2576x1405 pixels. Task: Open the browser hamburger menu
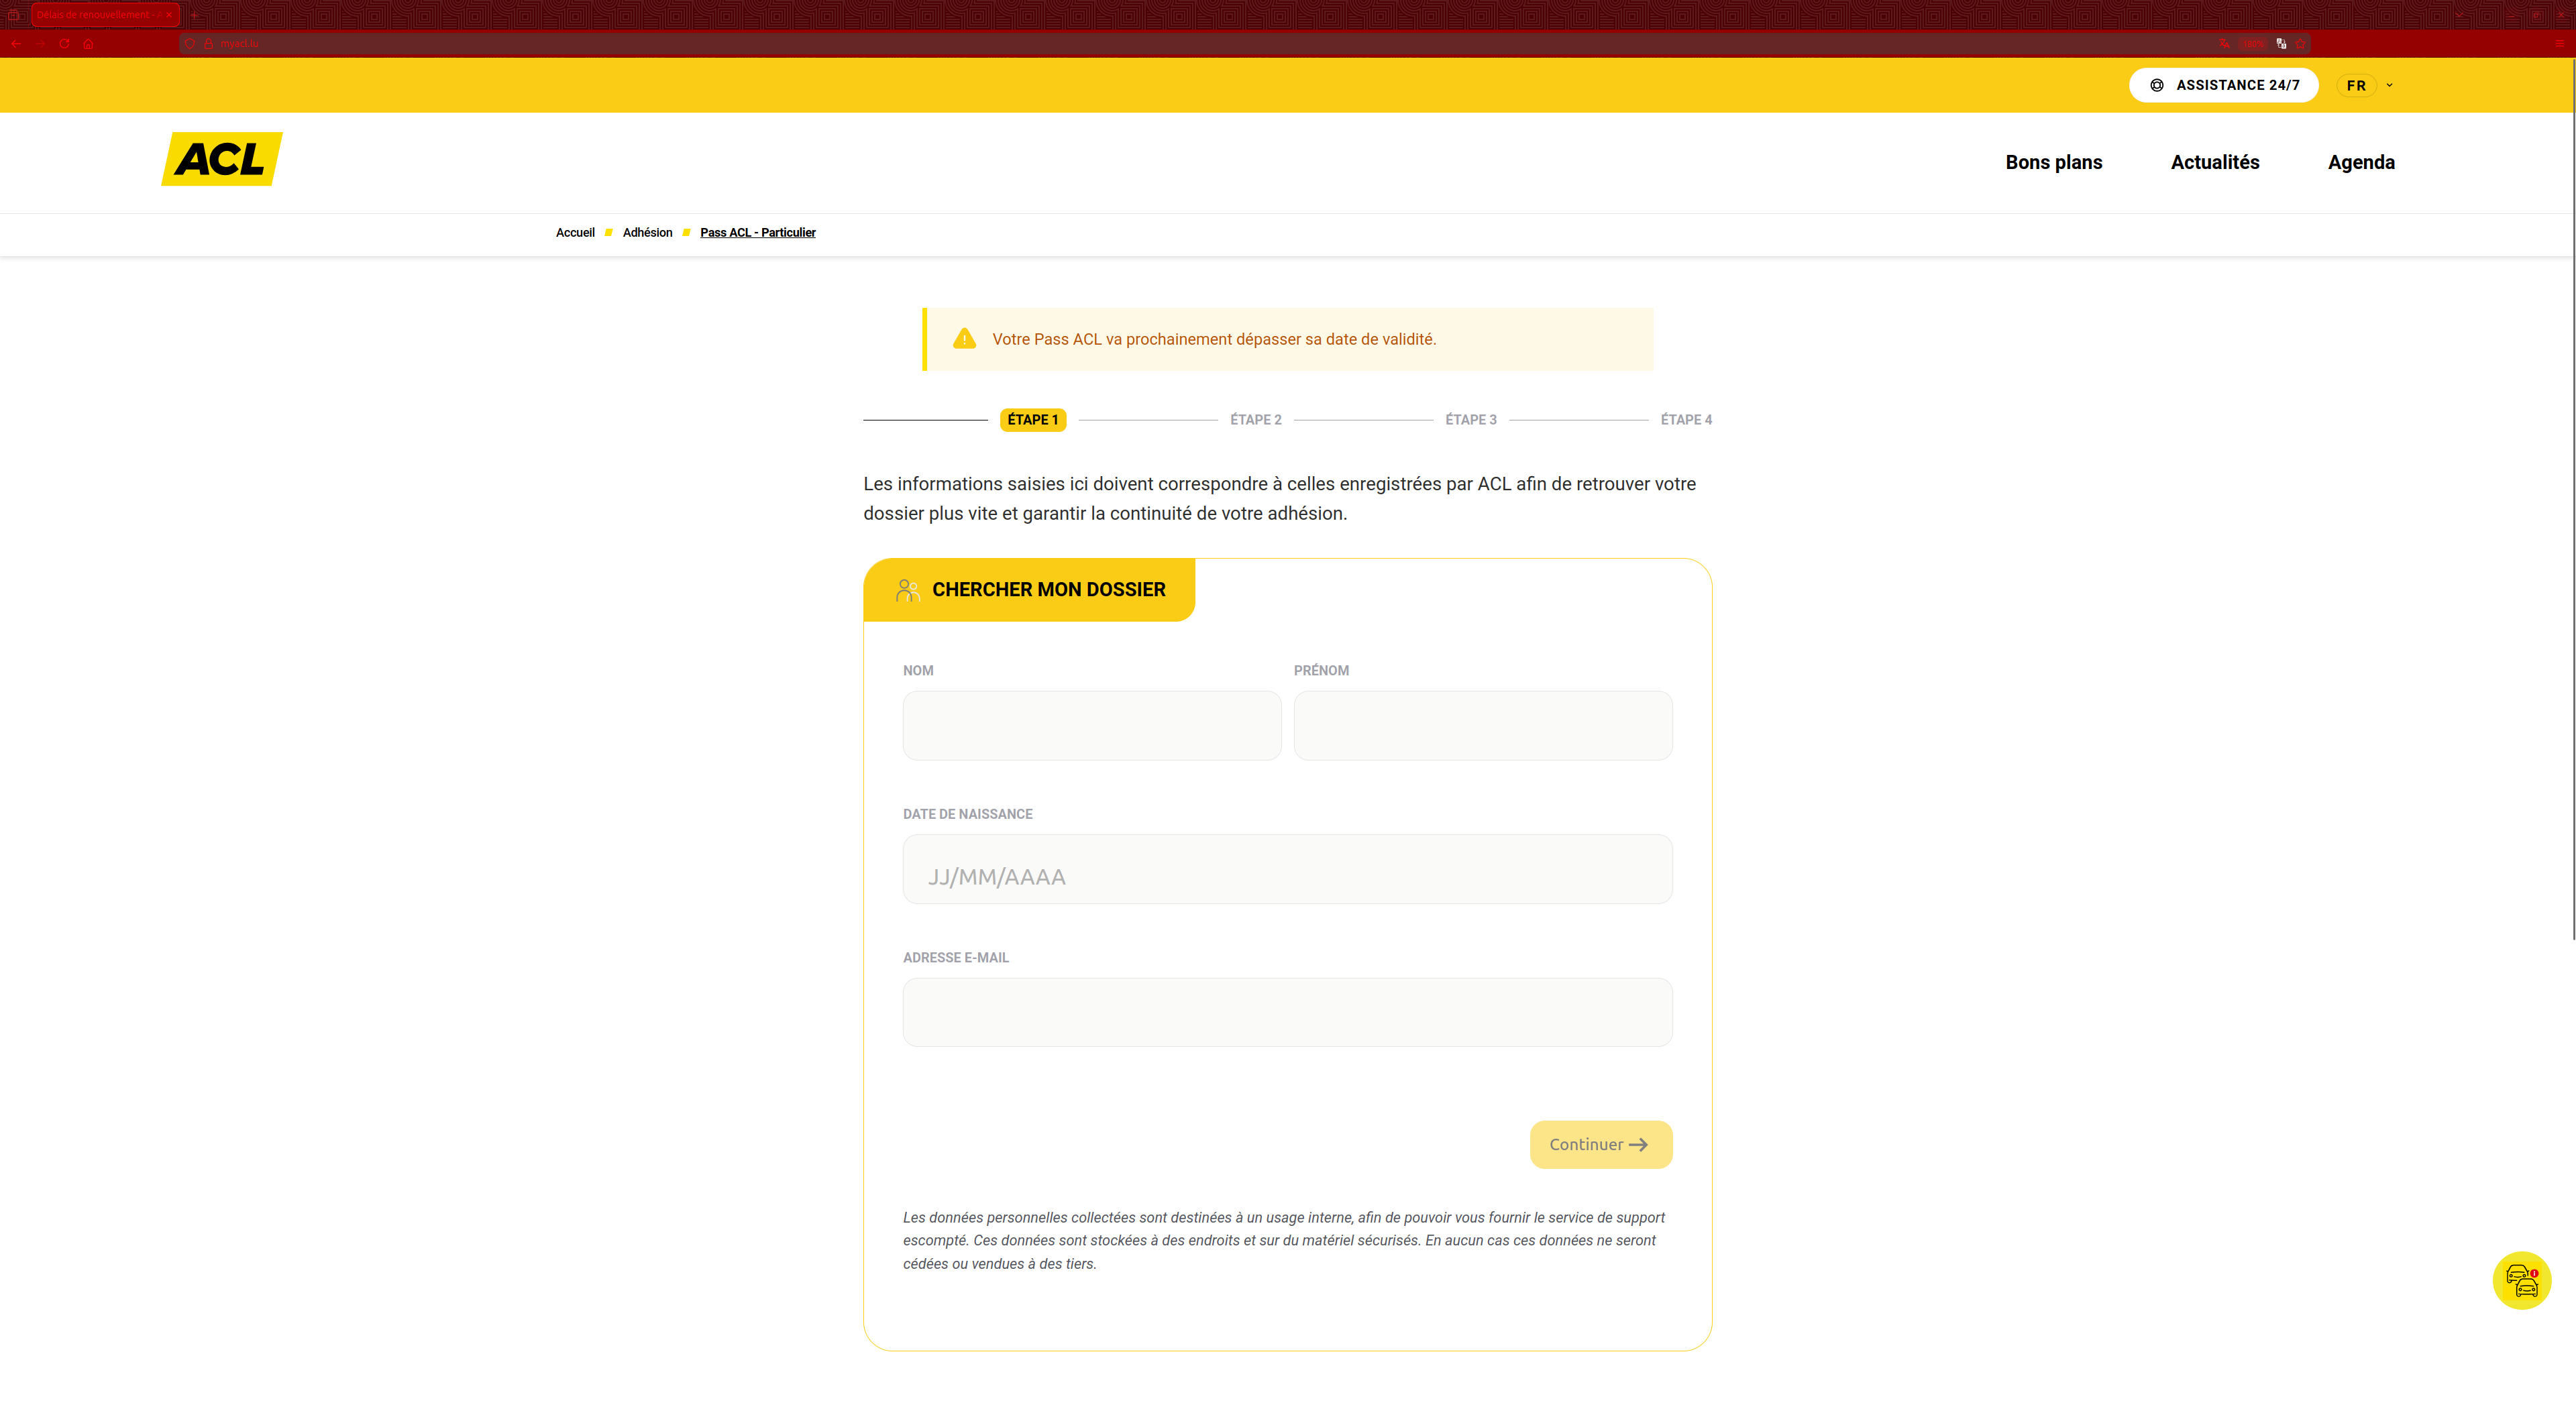coord(2559,44)
